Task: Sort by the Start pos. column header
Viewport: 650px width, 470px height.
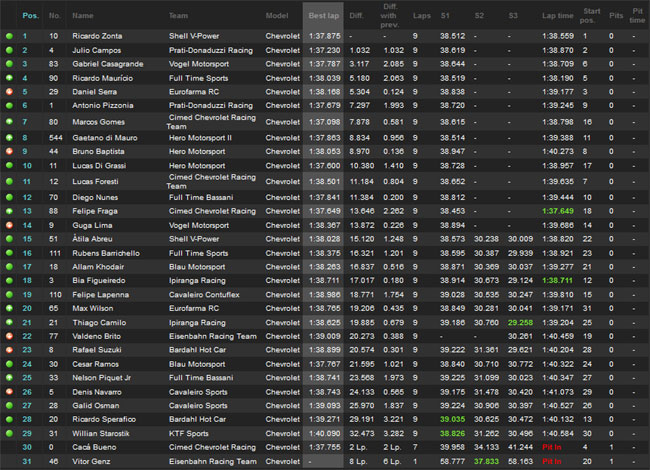Action: tap(590, 16)
